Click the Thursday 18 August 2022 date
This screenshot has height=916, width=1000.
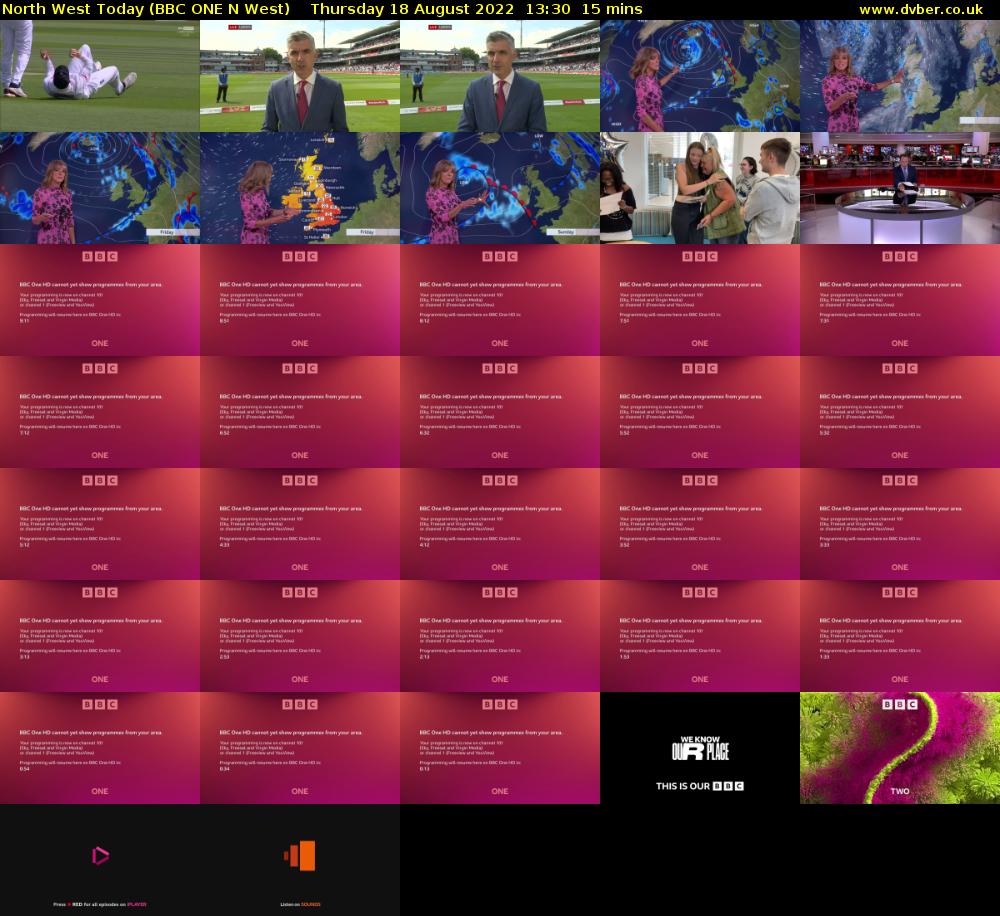(x=412, y=10)
